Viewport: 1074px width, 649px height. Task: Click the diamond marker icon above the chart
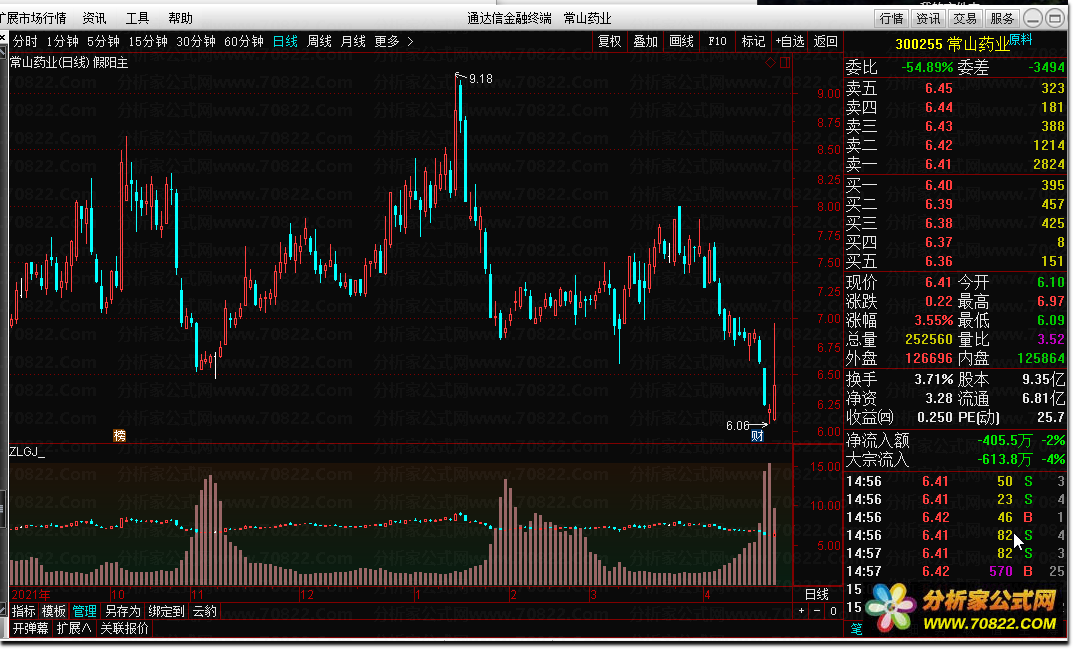tap(771, 62)
